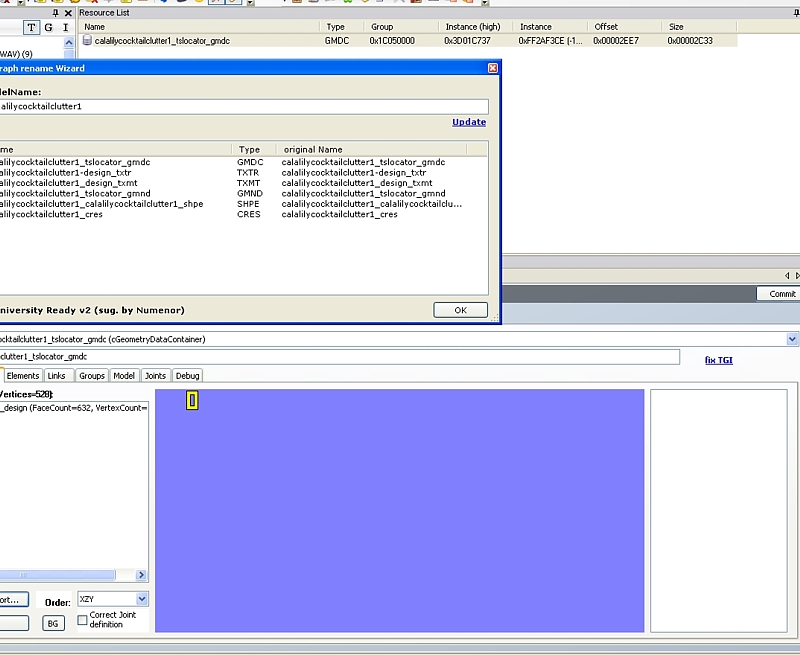Image resolution: width=800 pixels, height=655 pixels.
Task: Click the BG background color button
Action: pos(53,623)
